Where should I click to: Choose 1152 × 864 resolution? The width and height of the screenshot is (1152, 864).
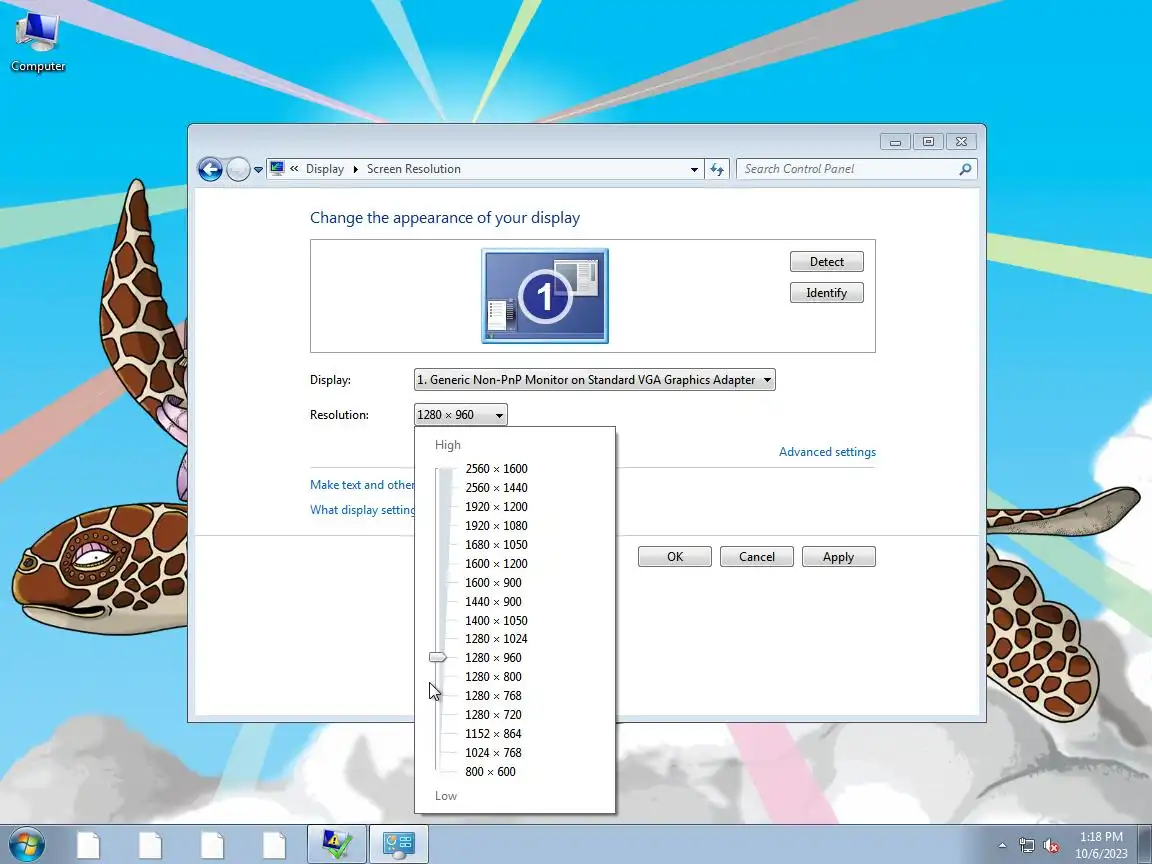coord(493,734)
